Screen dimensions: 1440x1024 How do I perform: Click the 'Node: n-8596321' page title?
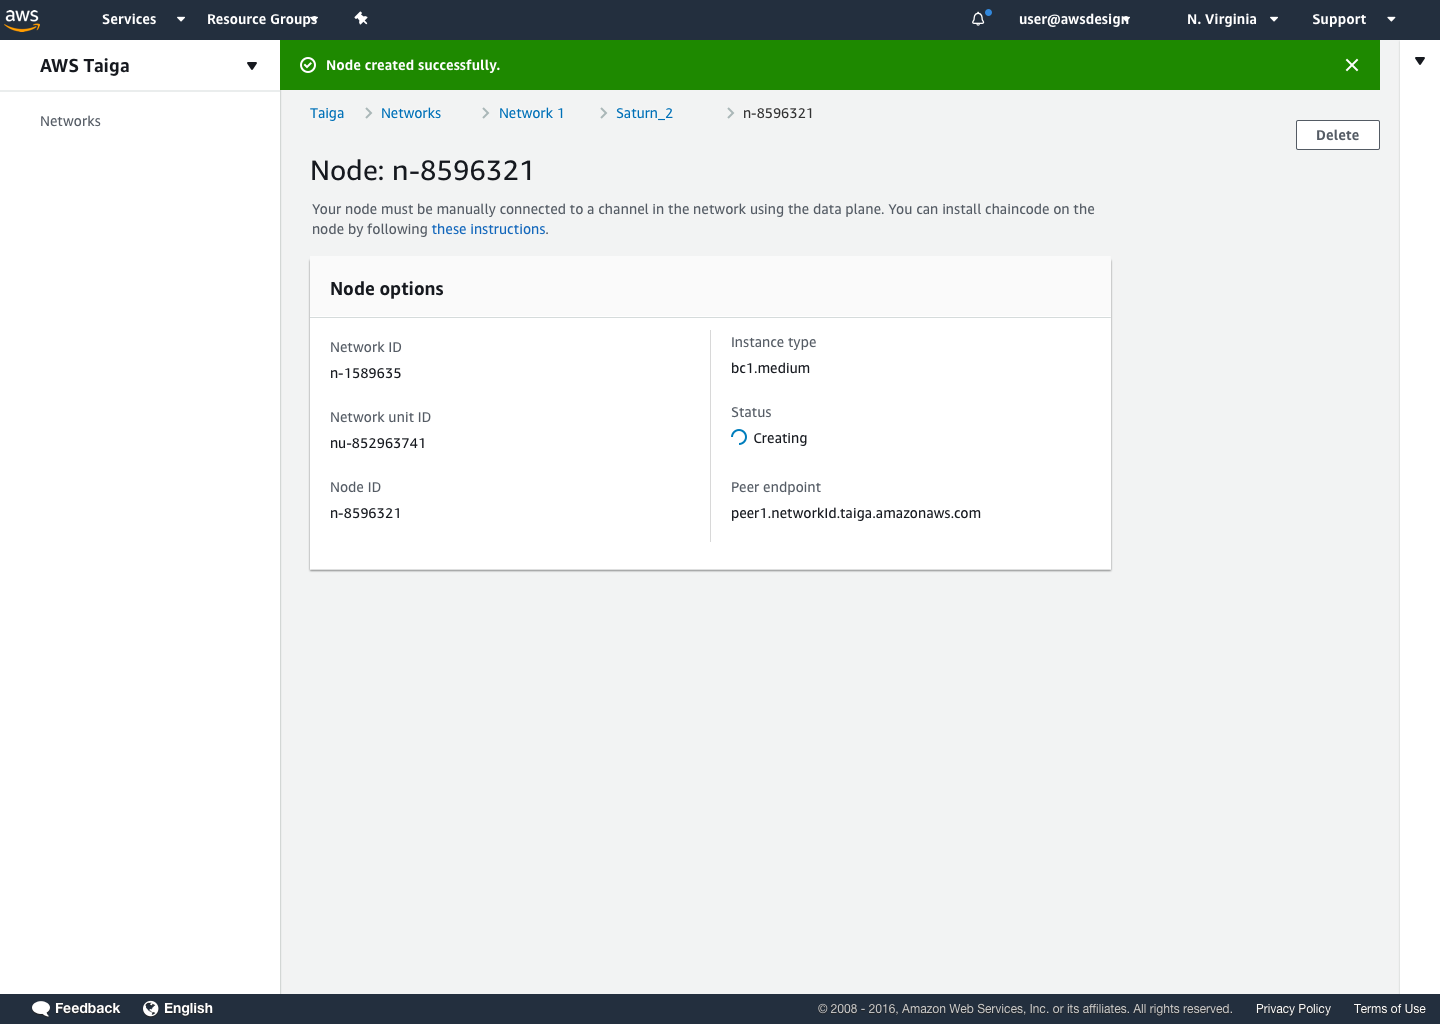point(422,171)
